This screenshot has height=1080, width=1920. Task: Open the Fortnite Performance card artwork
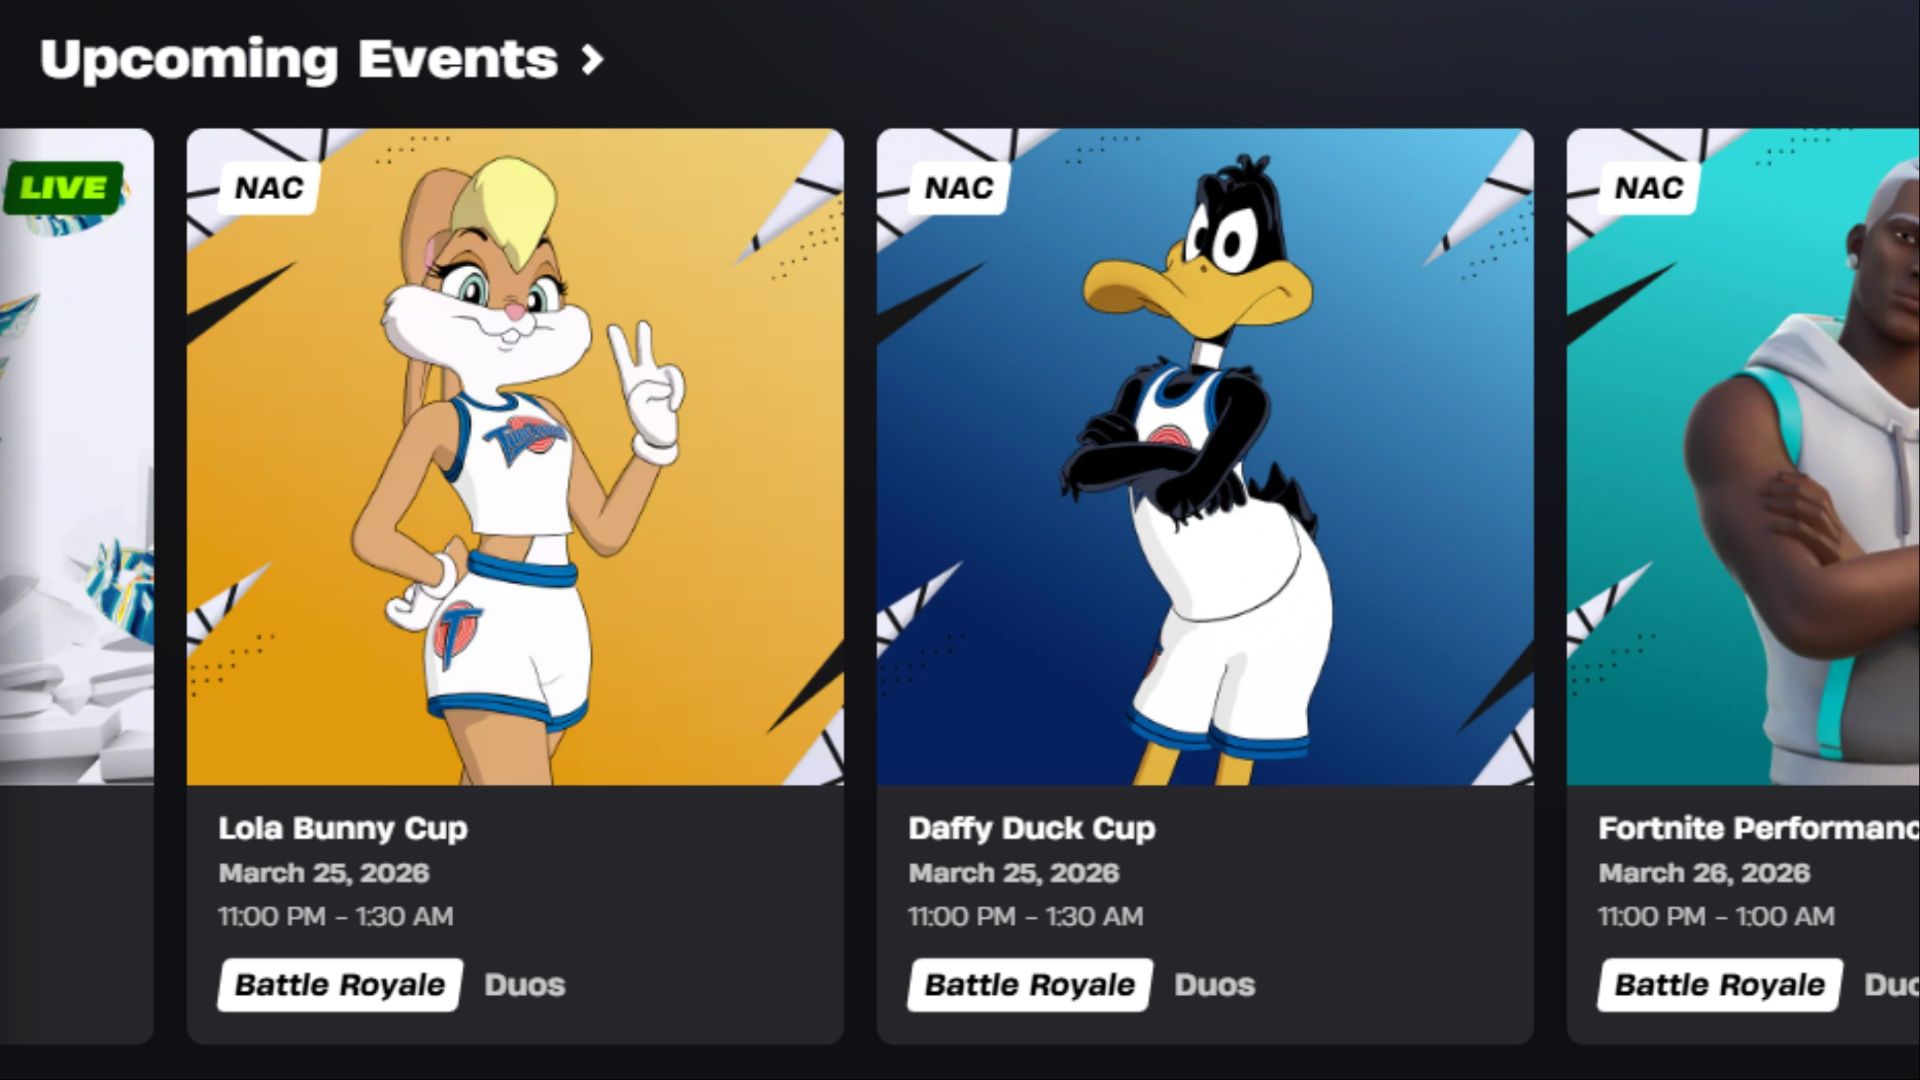[x=1743, y=457]
